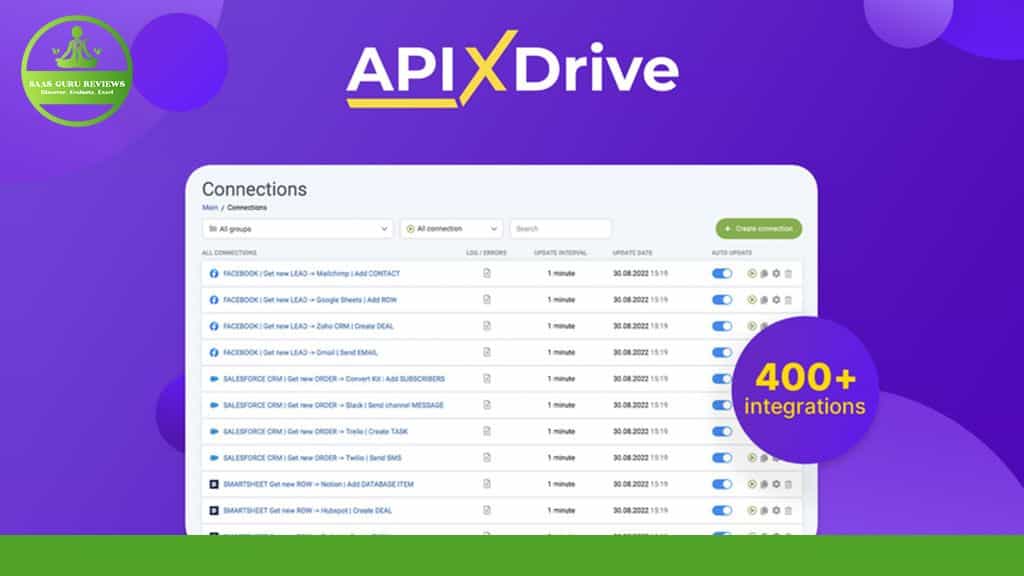The width and height of the screenshot is (1024, 576).
Task: Switch off auto update for Salesforce Trello
Action: pos(722,432)
